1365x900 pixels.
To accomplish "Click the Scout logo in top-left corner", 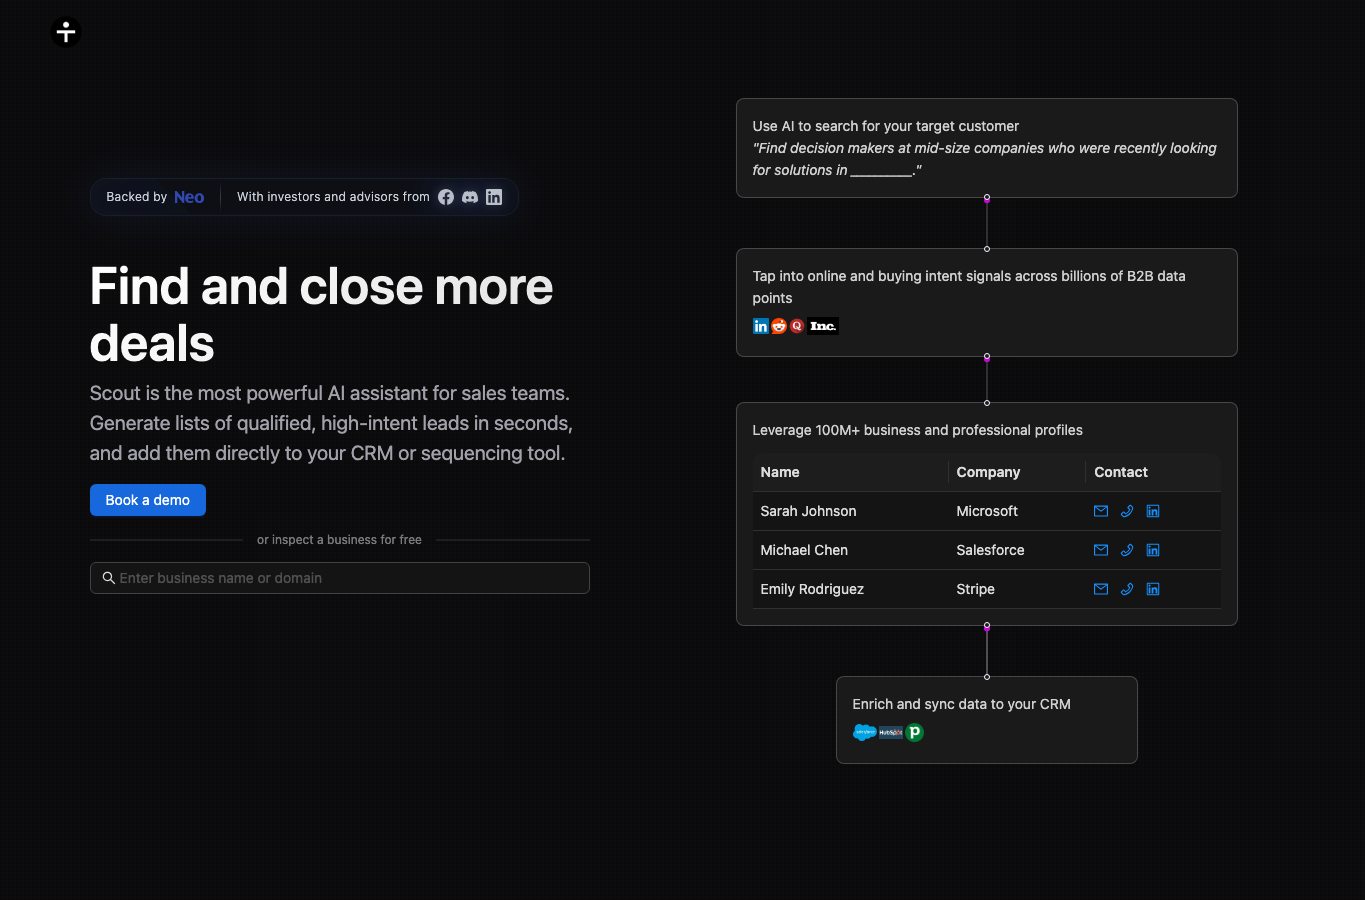I will click(66, 32).
